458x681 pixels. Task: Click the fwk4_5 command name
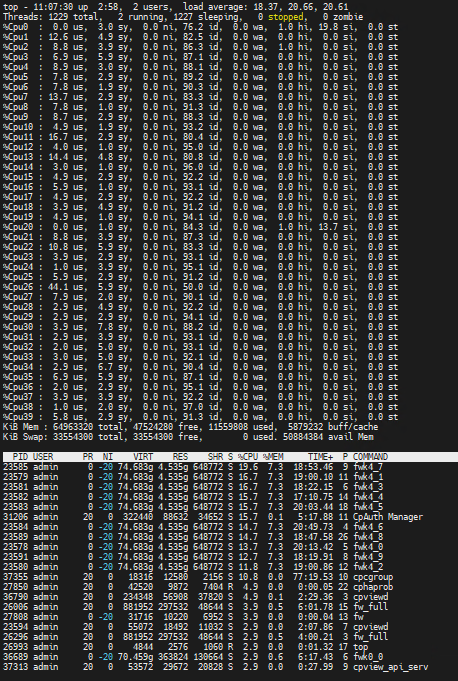point(368,506)
